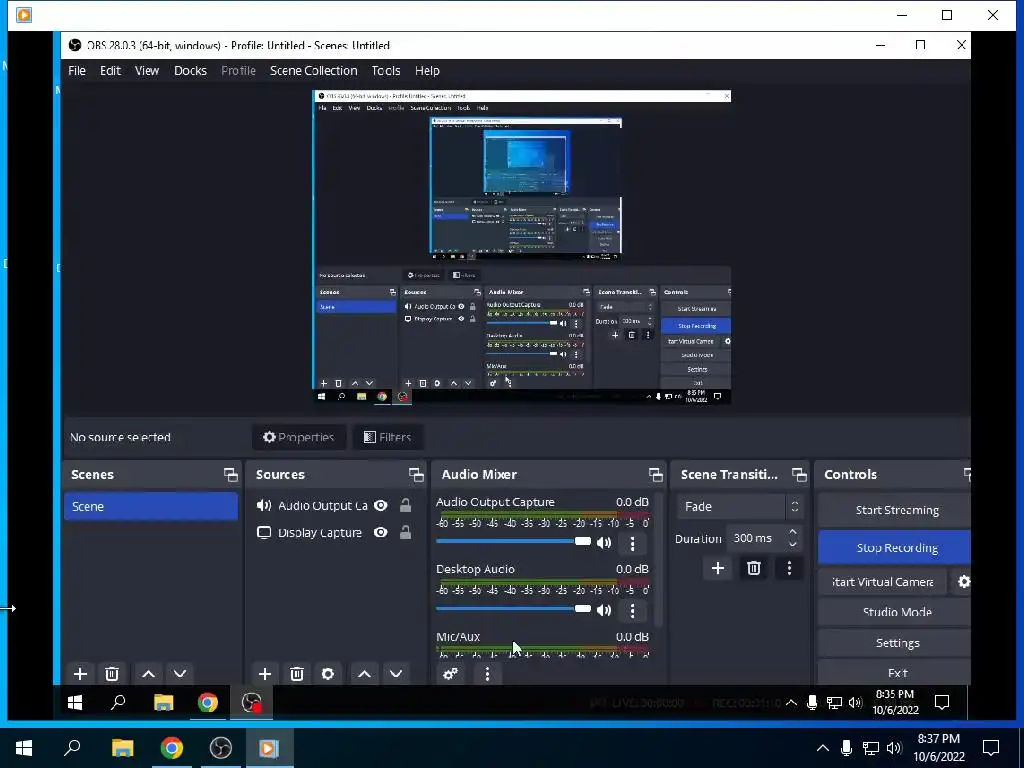
Task: Click the Exit button in Controls
Action: pos(894,673)
